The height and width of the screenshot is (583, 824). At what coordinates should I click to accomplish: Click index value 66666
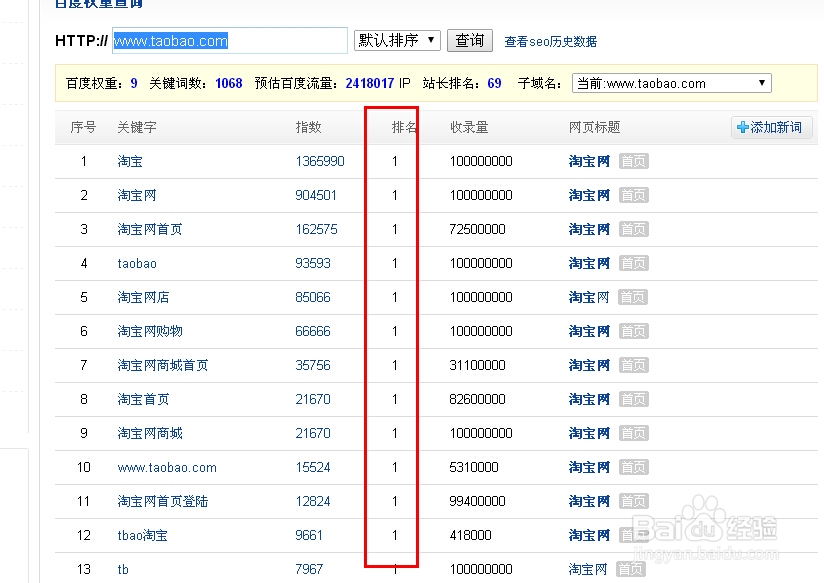(313, 331)
